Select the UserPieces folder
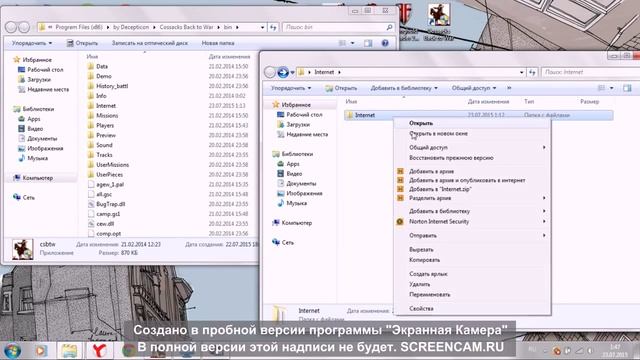The image size is (640, 360). [x=109, y=174]
